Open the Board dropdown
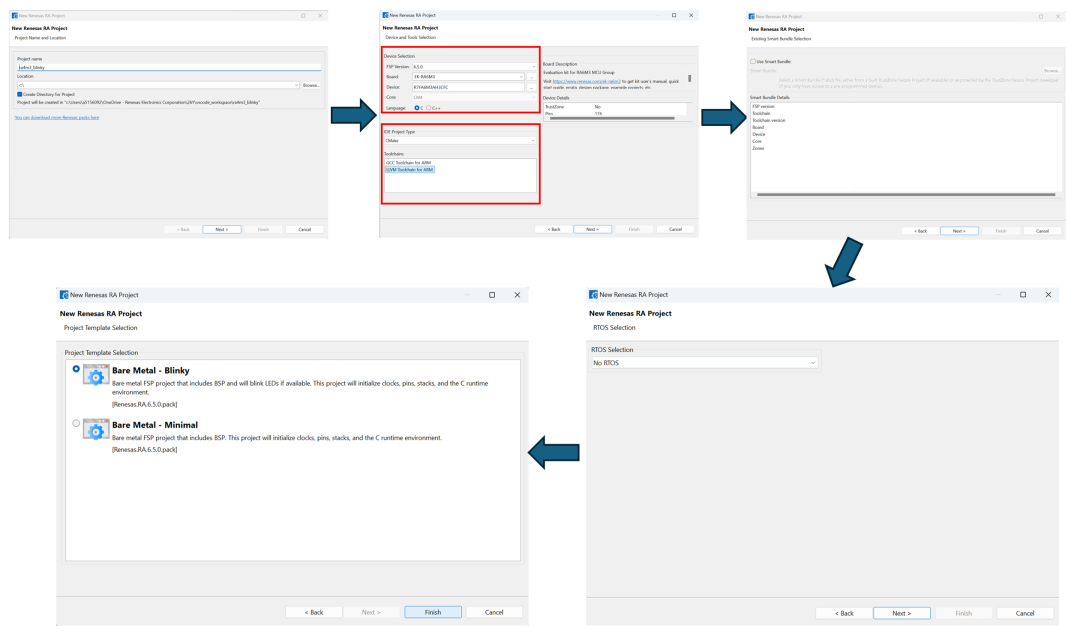Viewport: 1080px width, 643px height. click(468, 77)
